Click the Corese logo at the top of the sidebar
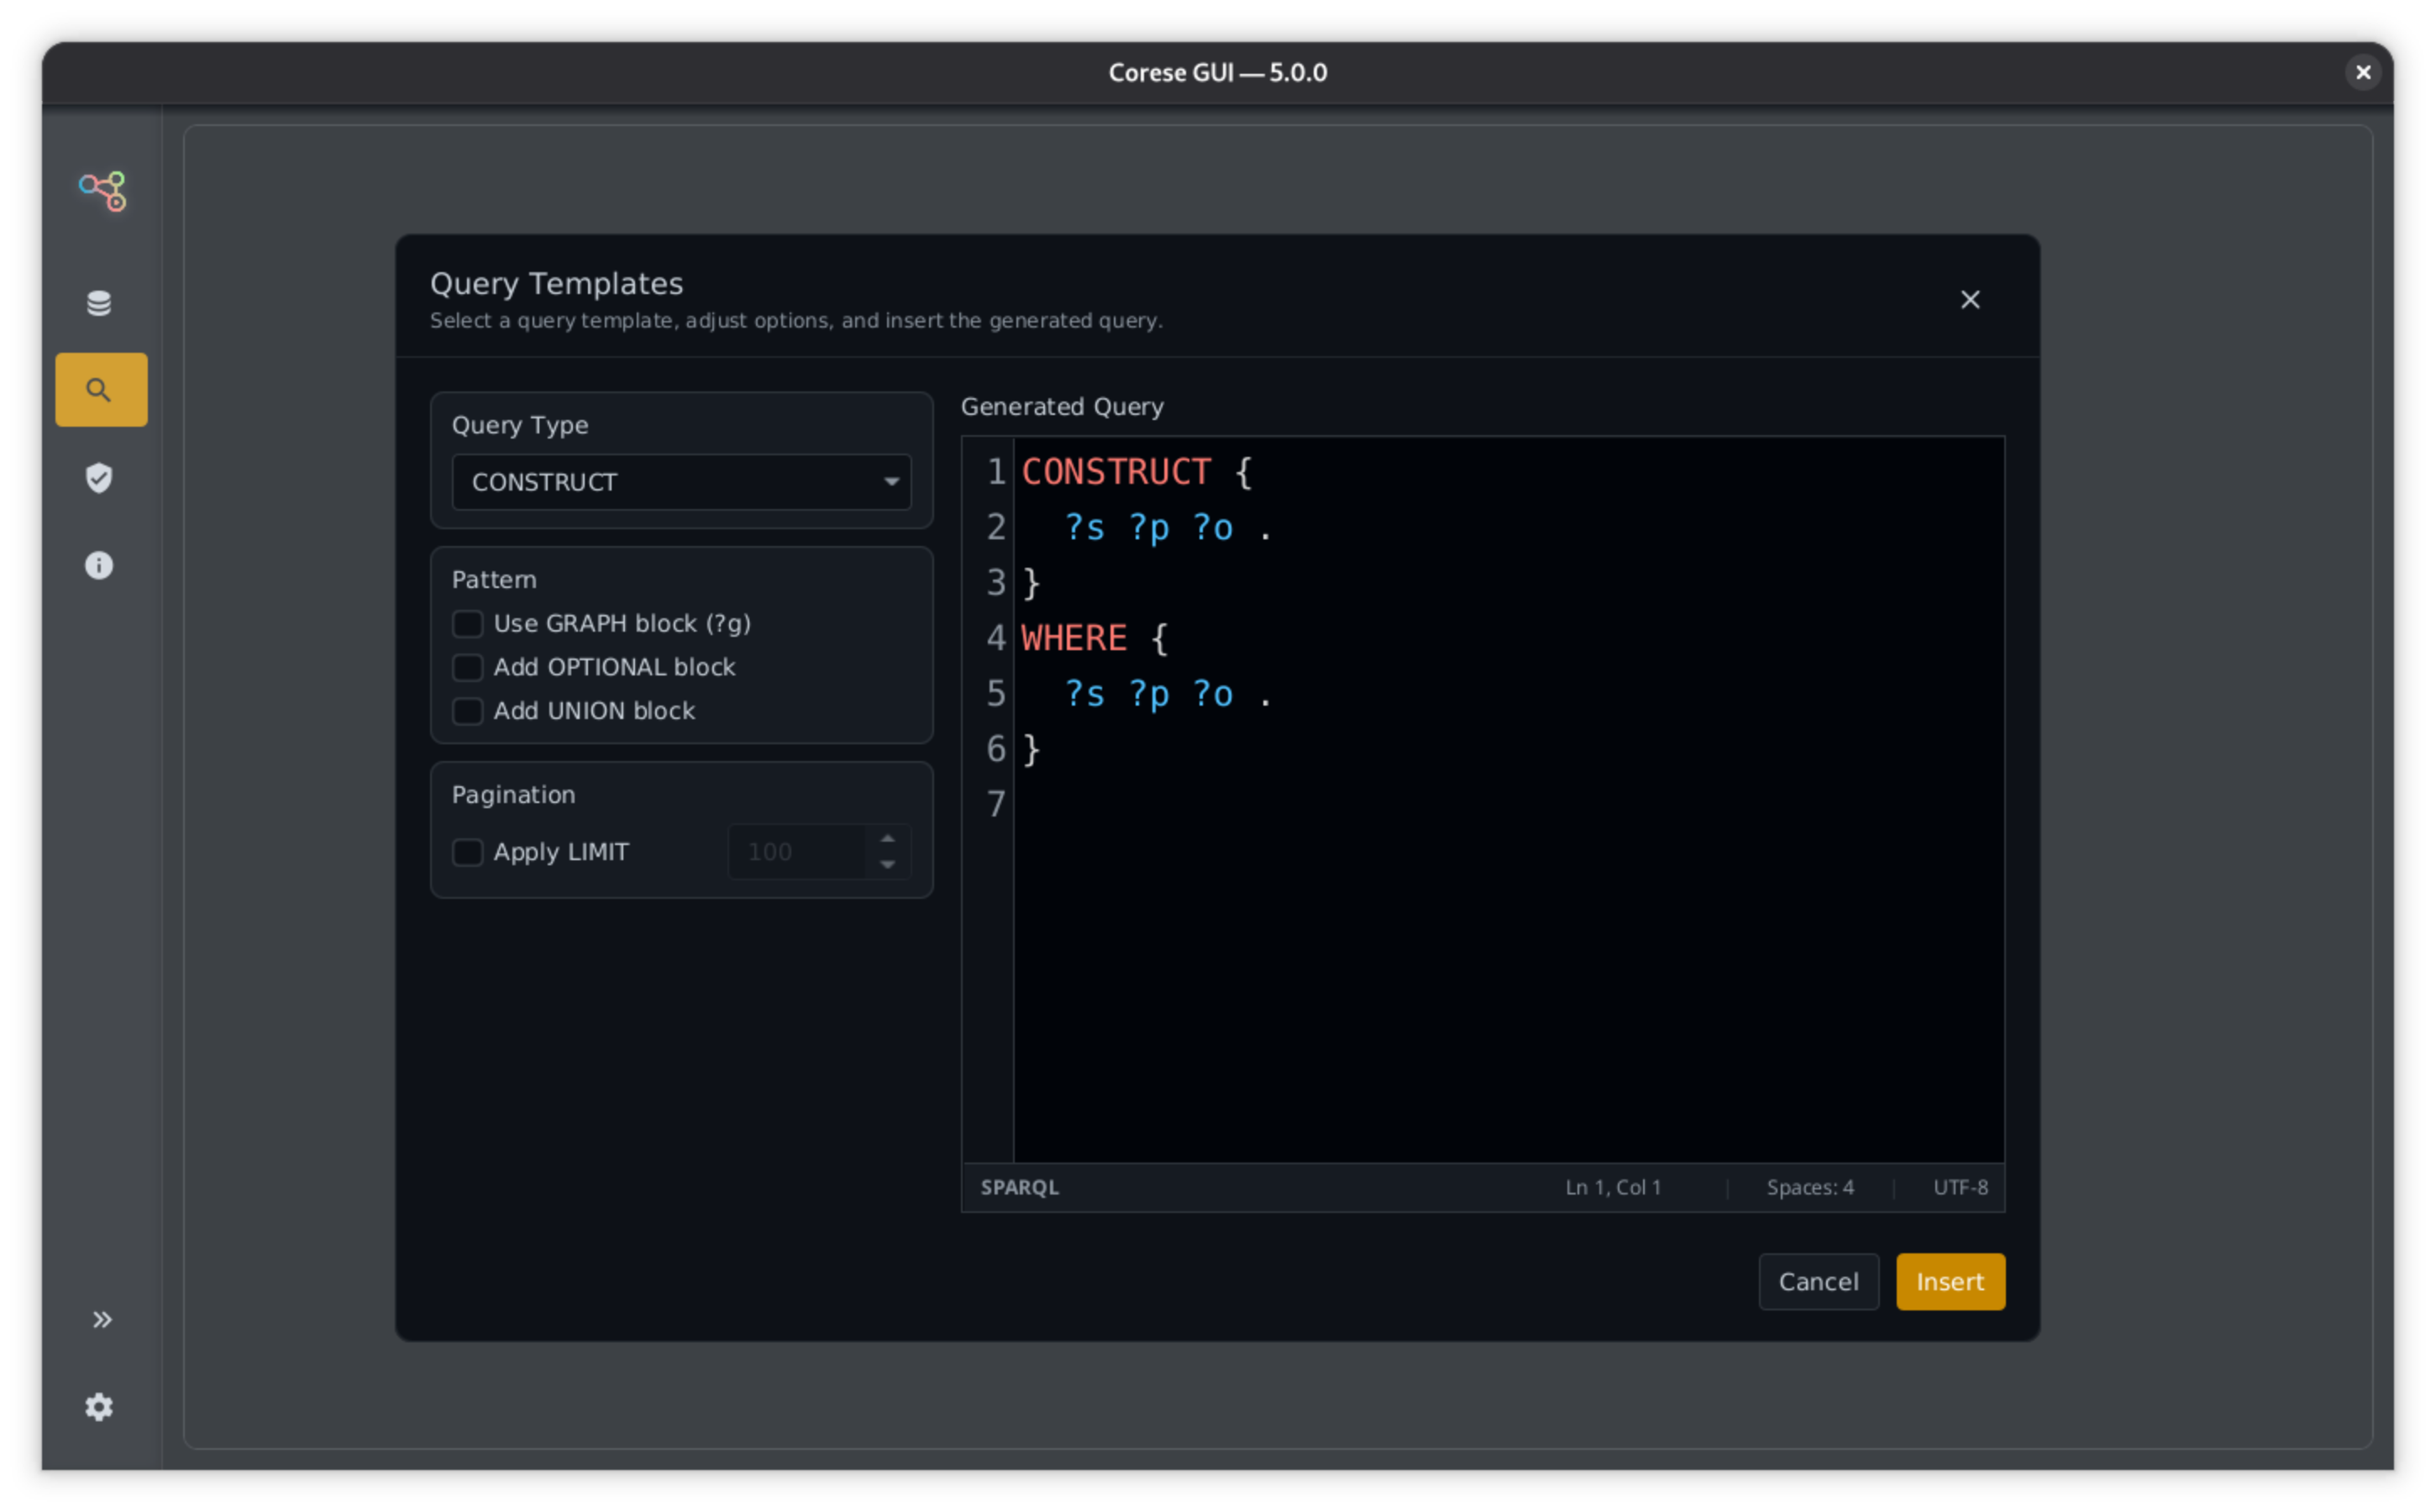The width and height of the screenshot is (2436, 1512). click(101, 190)
